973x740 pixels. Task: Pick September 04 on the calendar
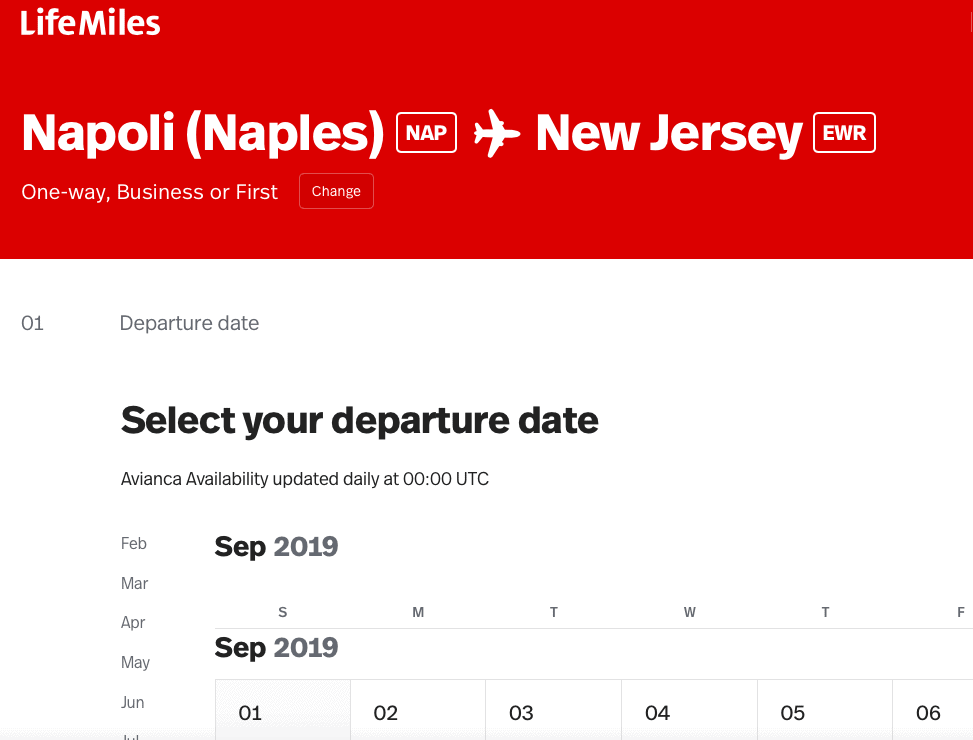click(x=689, y=710)
